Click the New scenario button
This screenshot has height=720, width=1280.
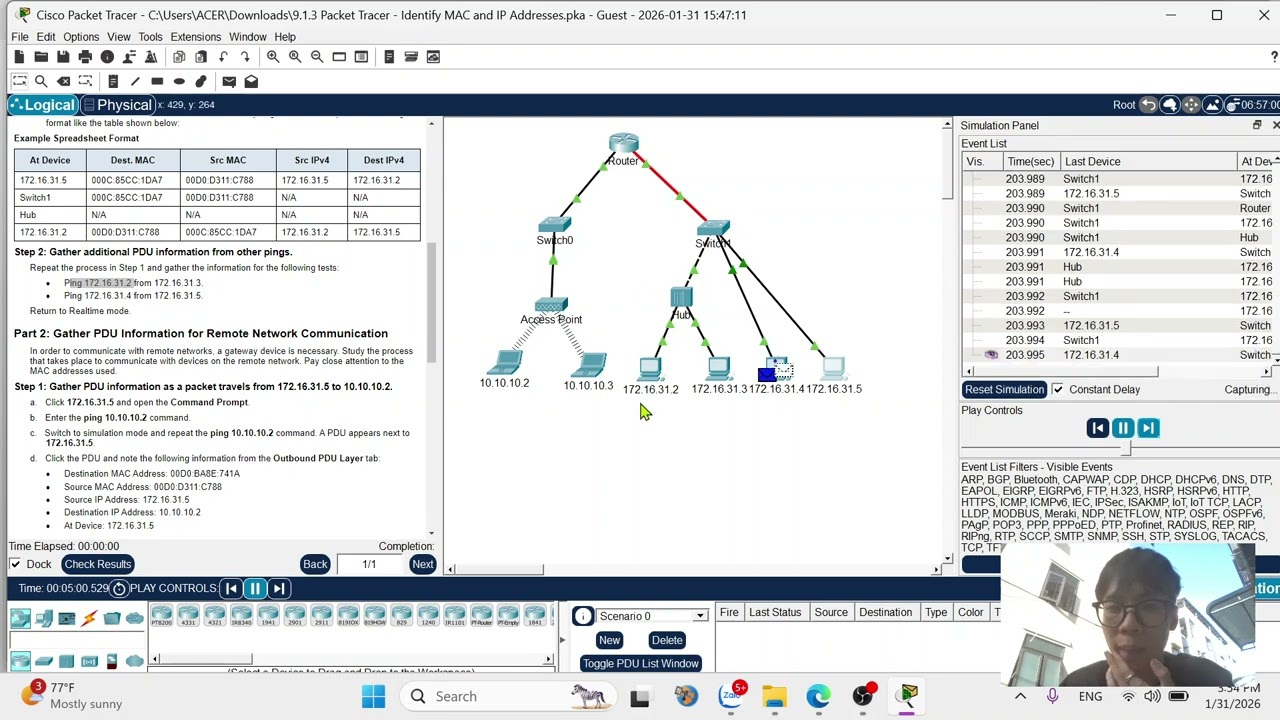[x=609, y=640]
